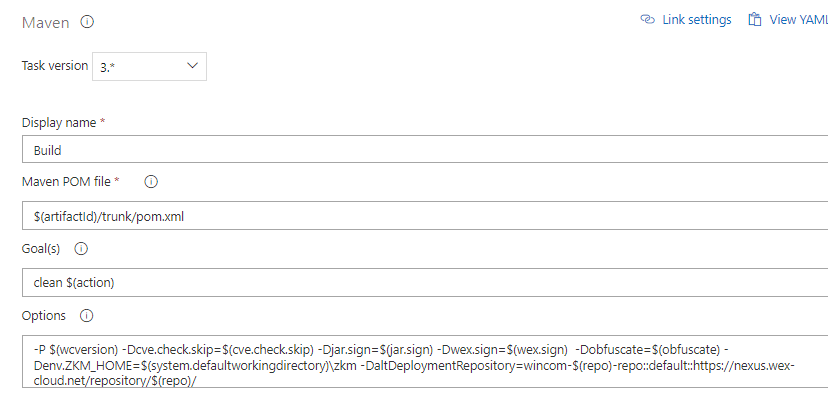Image resolution: width=828 pixels, height=400 pixels.
Task: Click the Options label text
Action: pos(44,316)
